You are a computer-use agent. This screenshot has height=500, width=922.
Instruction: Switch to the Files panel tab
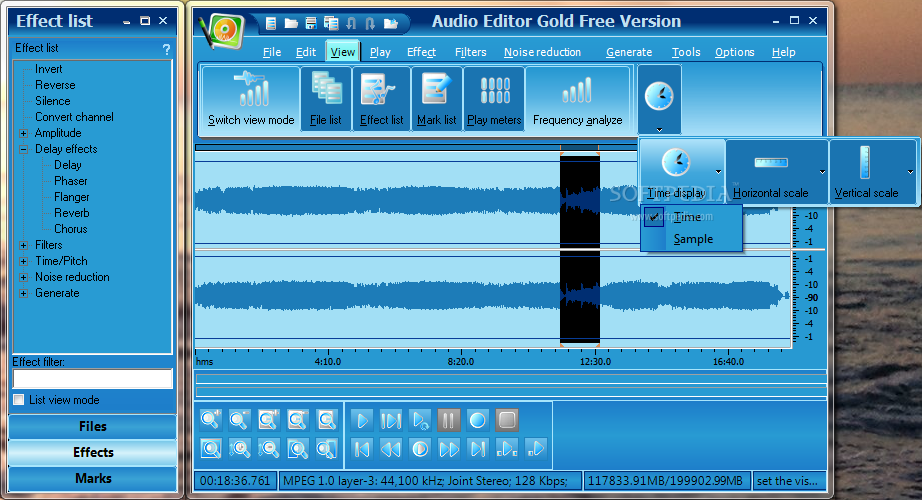(93, 426)
